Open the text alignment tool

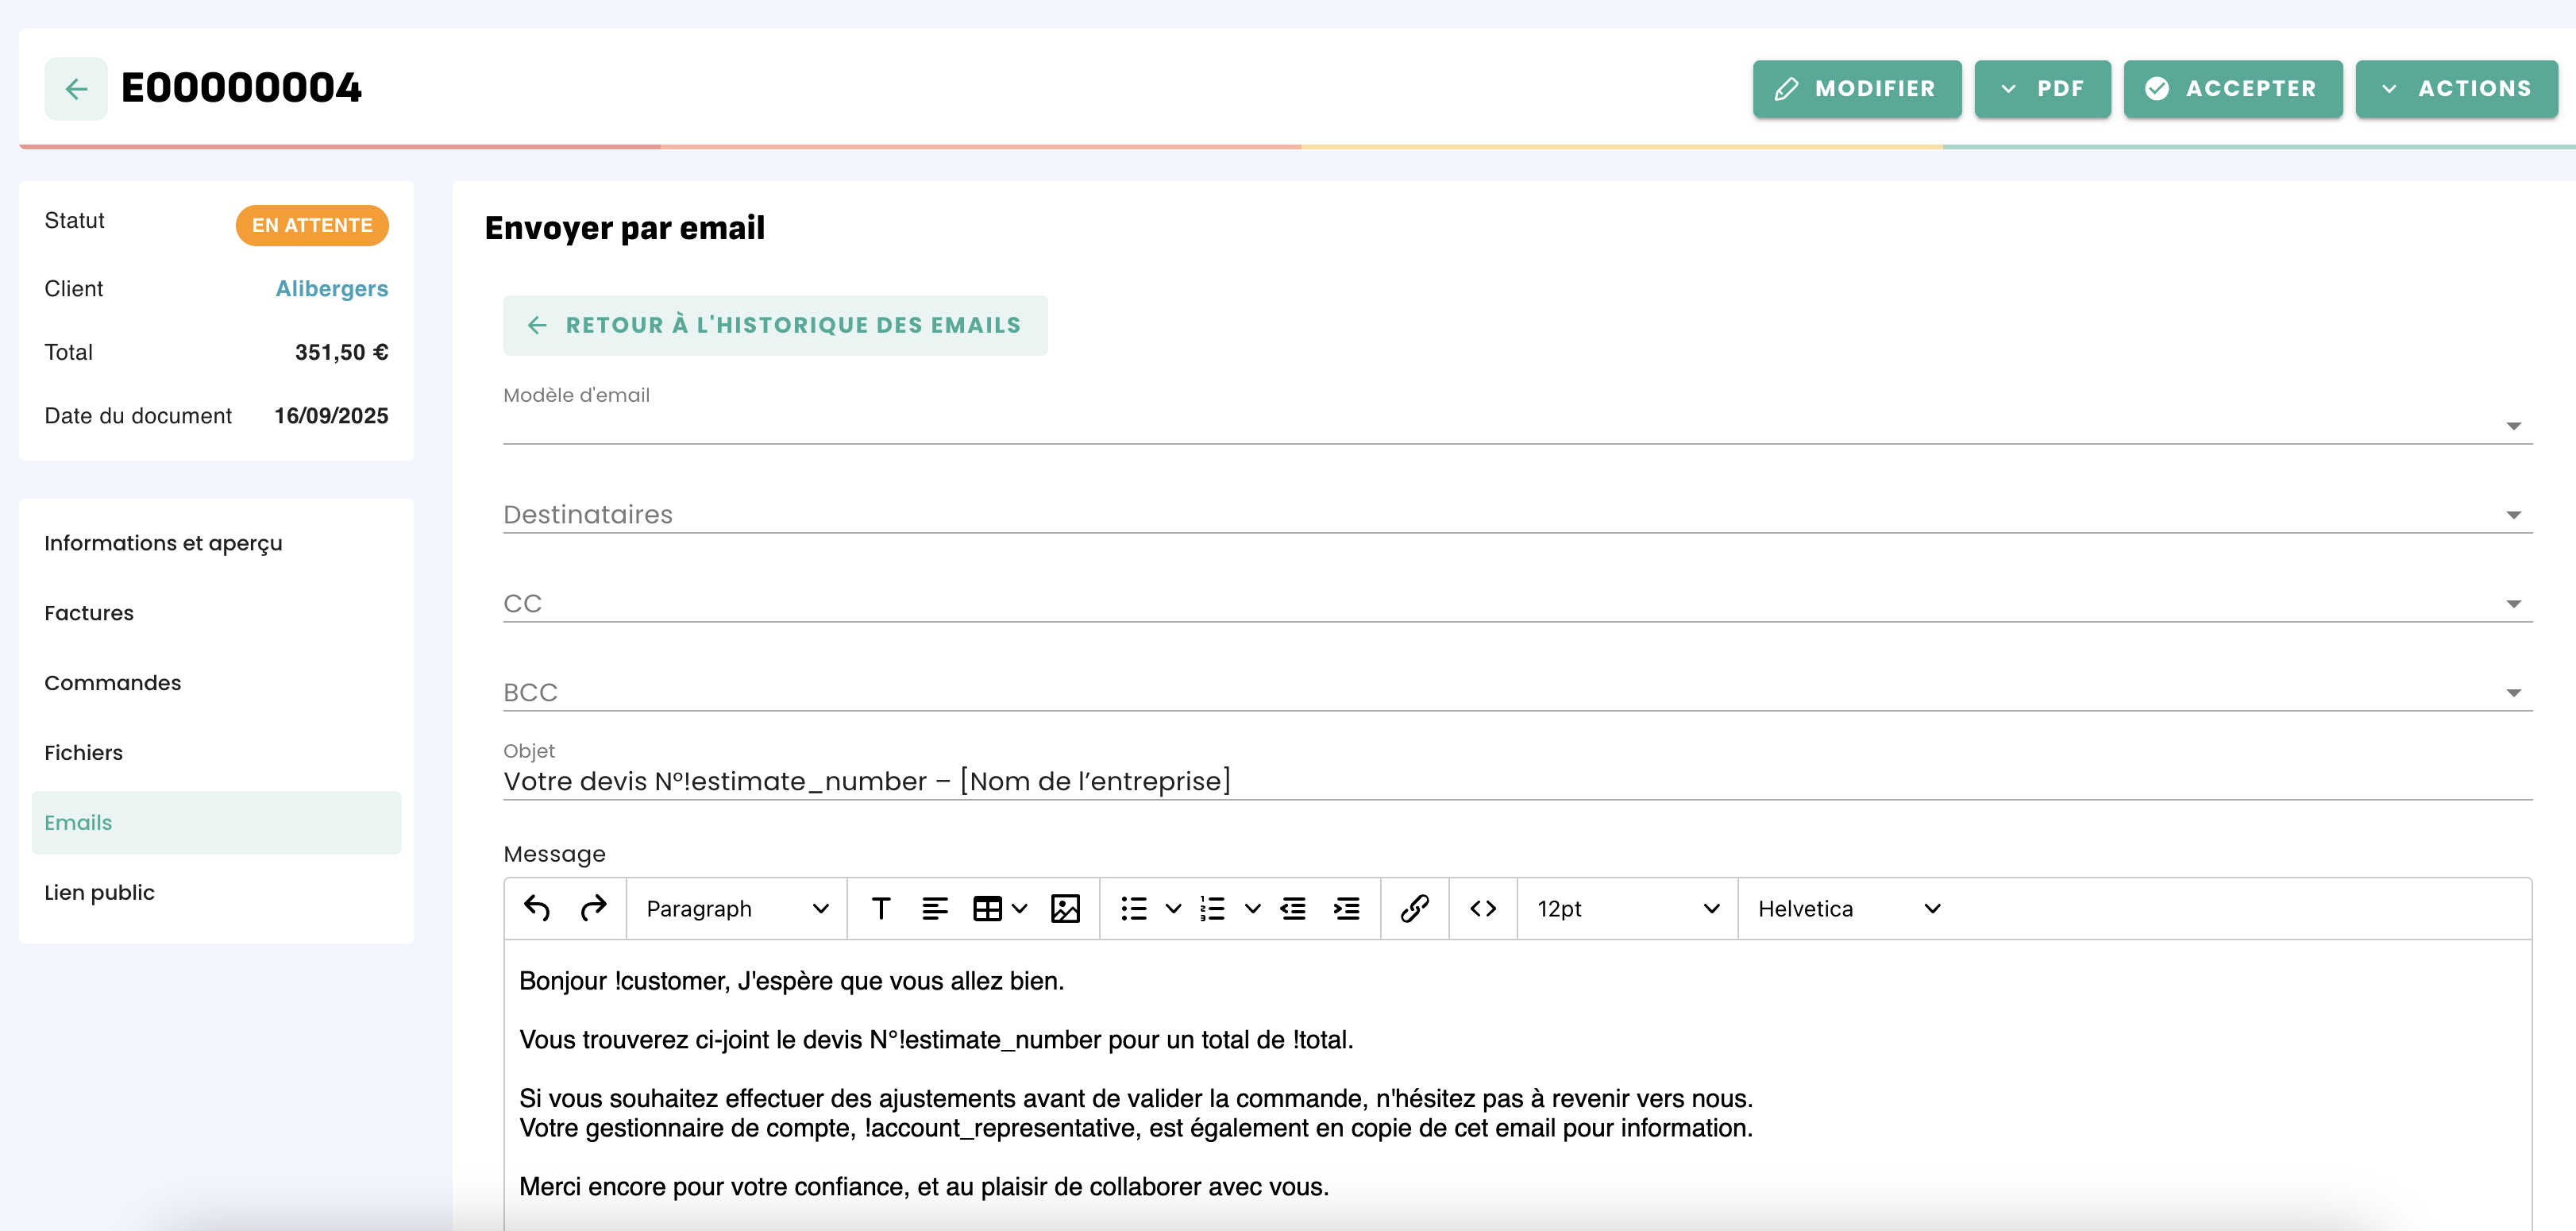coord(934,908)
